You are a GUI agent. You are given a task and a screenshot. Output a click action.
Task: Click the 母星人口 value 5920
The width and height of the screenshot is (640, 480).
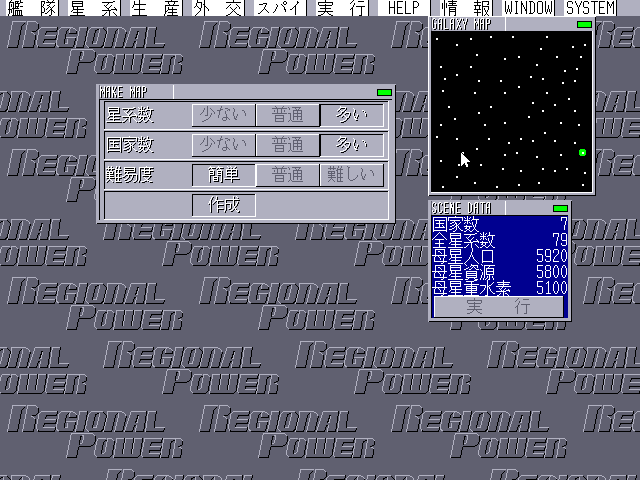(x=552, y=256)
